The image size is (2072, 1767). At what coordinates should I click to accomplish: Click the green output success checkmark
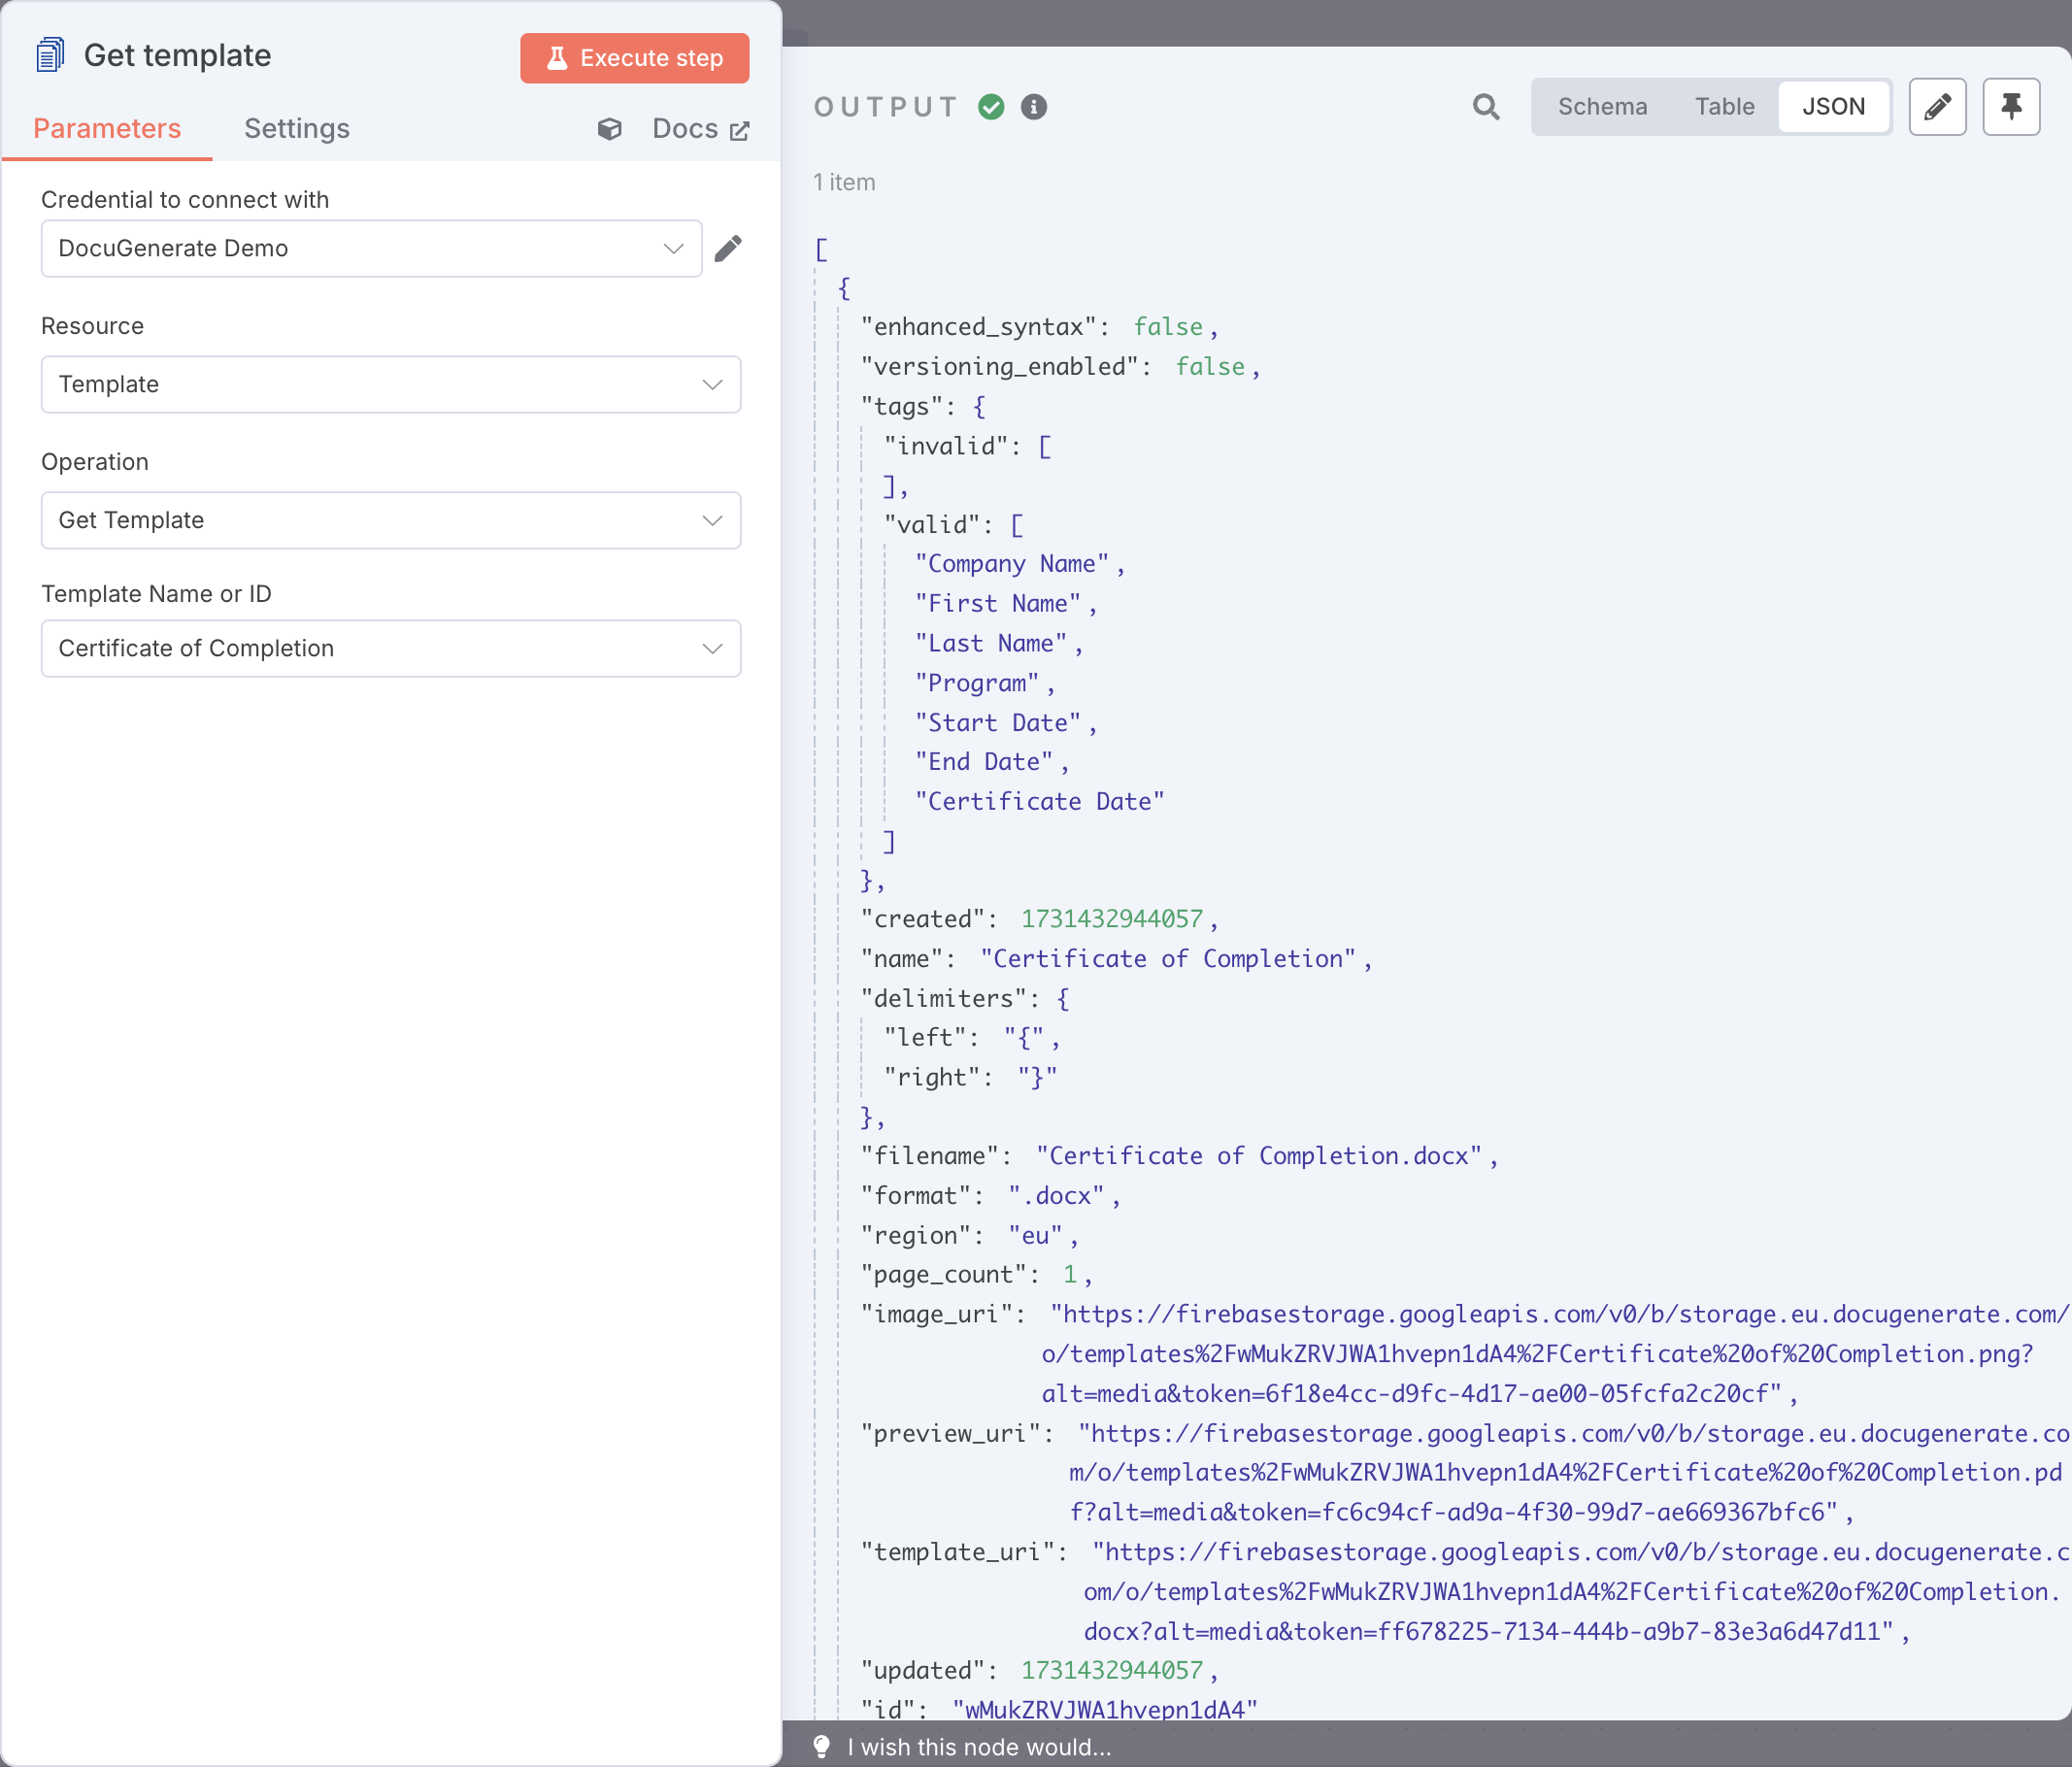coord(991,107)
